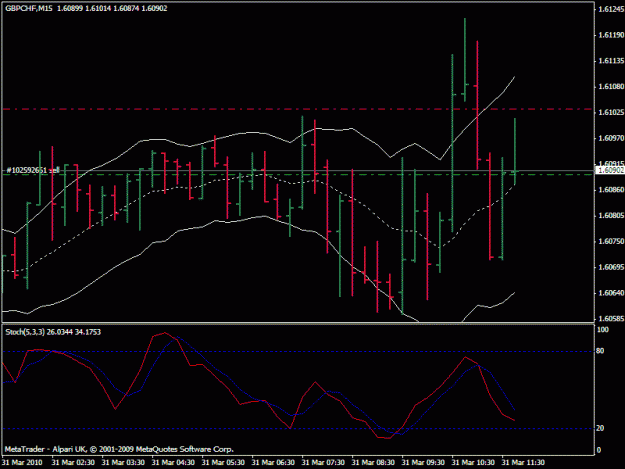Screen dimensions: 625x469
Task: Click the current price tag 1.60902
Action: click(611, 170)
